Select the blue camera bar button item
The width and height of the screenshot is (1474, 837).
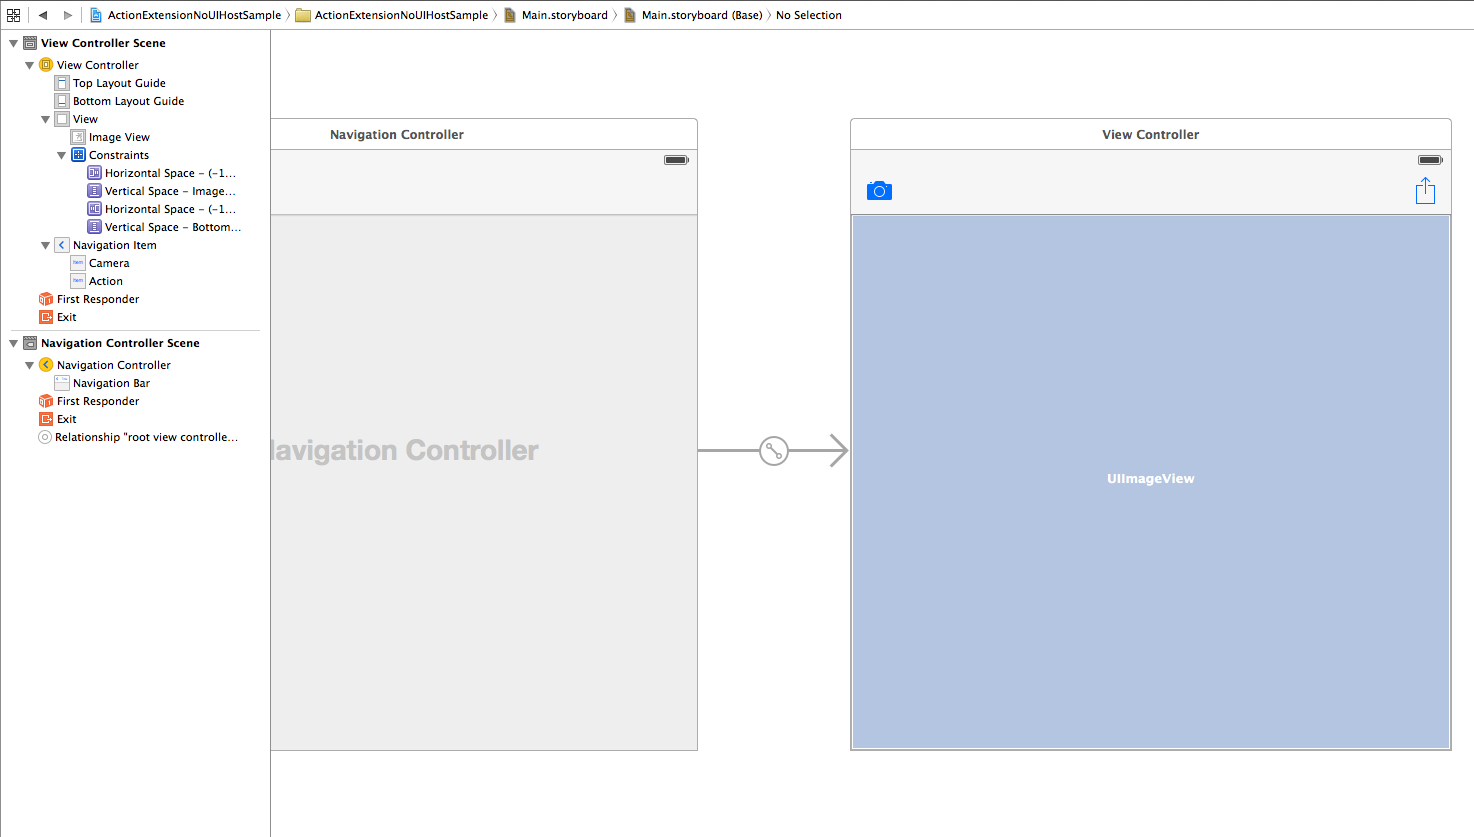coord(879,190)
